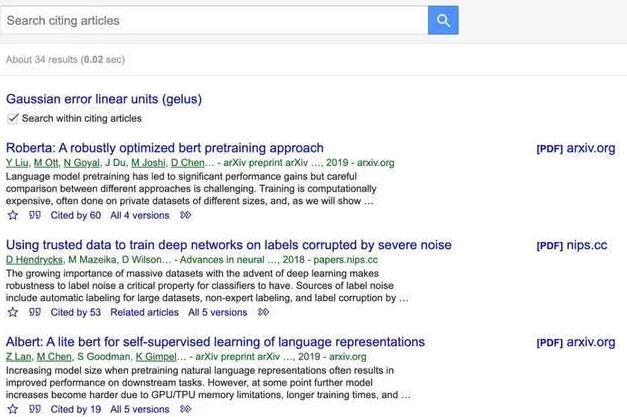Open Related articles for trusted data paper
Image resolution: width=627 pixels, height=417 pixels.
(145, 312)
